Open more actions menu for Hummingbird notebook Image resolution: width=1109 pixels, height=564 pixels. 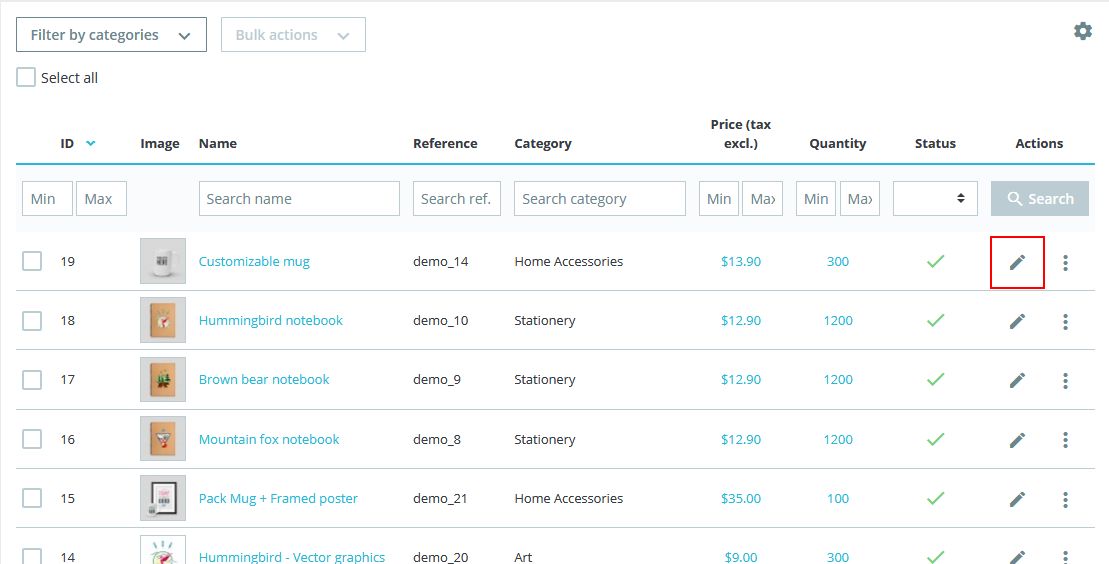tap(1065, 321)
